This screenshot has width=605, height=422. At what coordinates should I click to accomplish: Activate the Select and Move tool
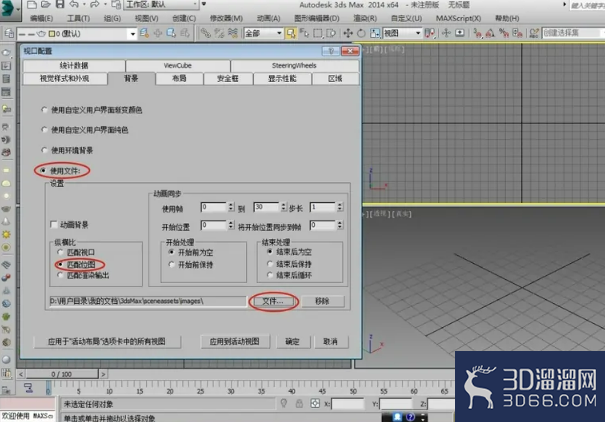coord(348,34)
